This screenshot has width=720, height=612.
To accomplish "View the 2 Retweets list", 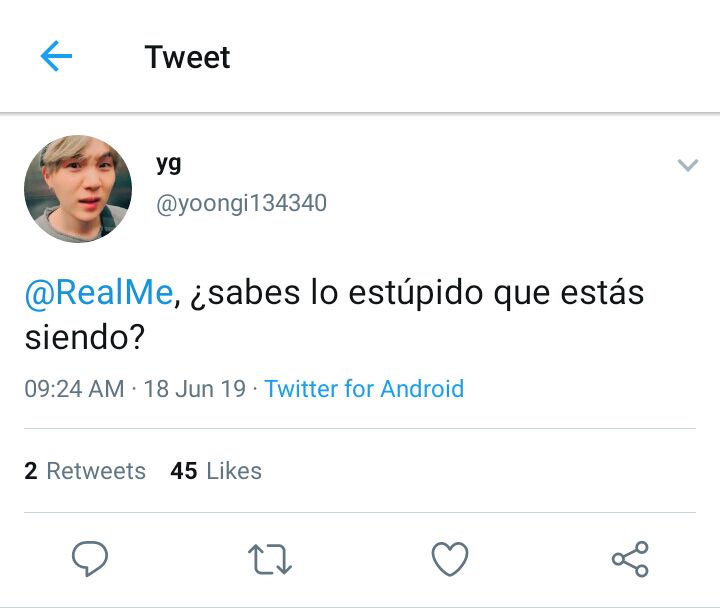I will tap(85, 471).
